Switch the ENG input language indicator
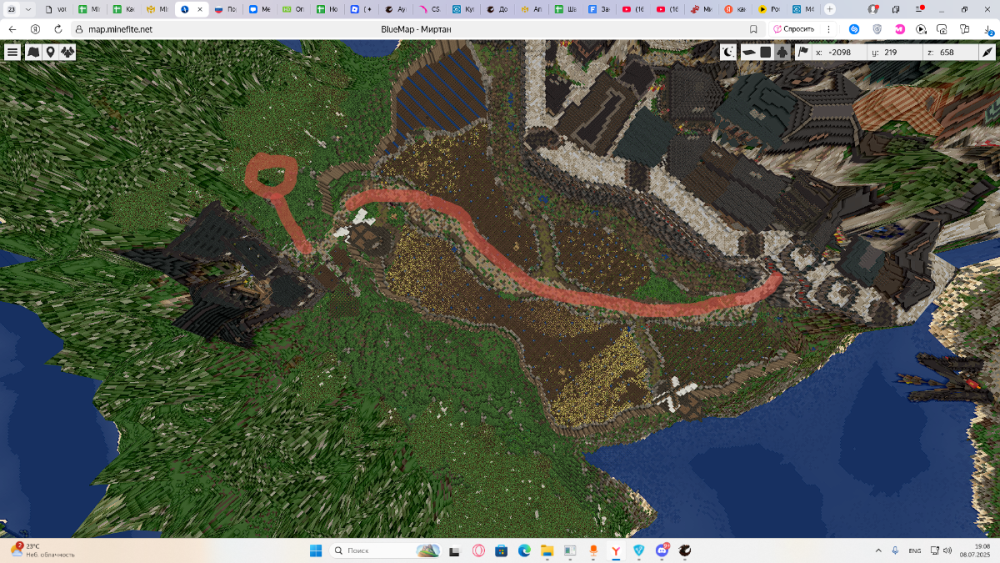Image resolution: width=1000 pixels, height=563 pixels. [915, 551]
